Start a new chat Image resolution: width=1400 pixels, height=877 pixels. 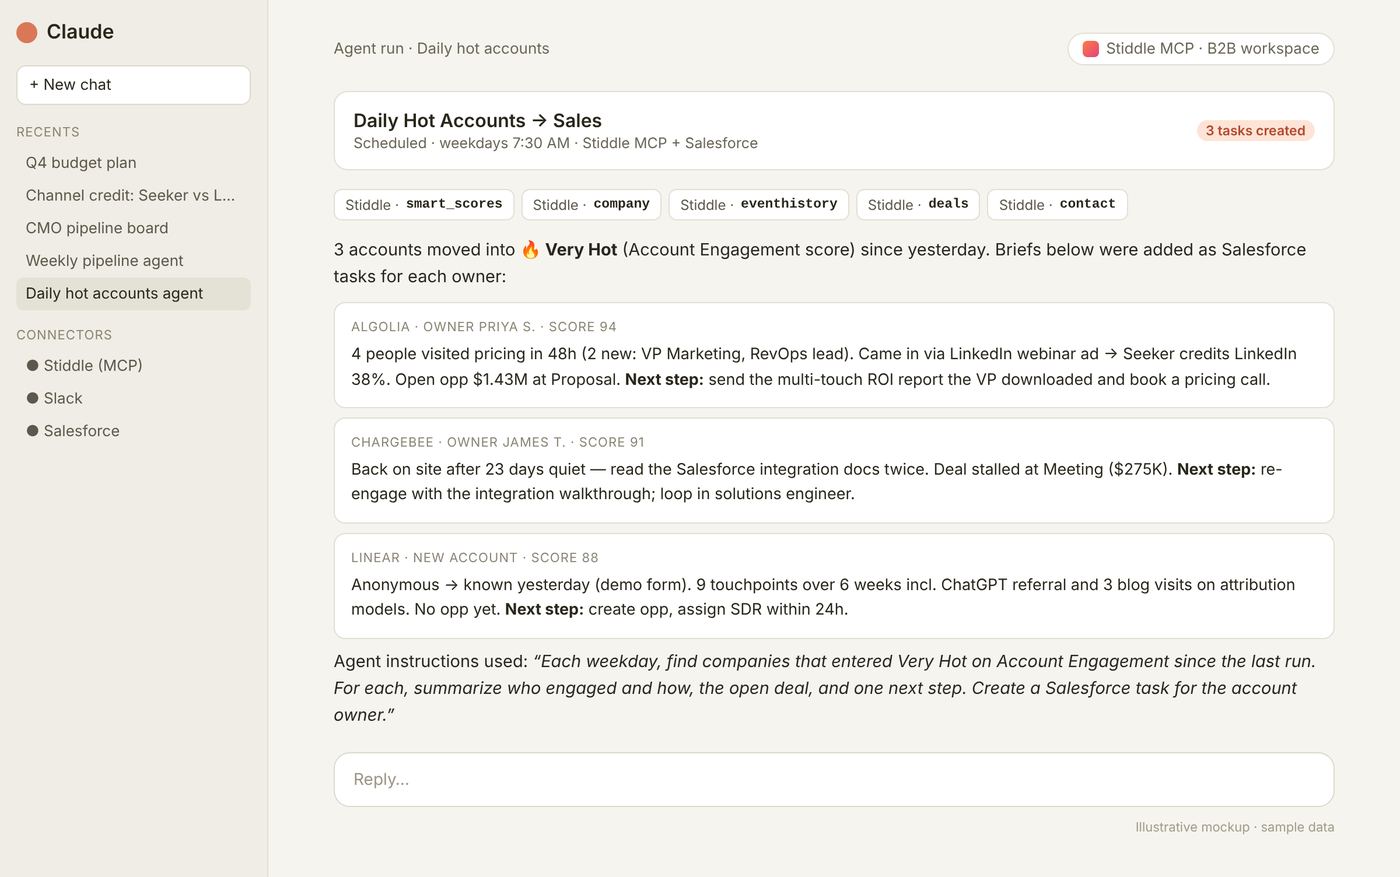click(x=133, y=85)
